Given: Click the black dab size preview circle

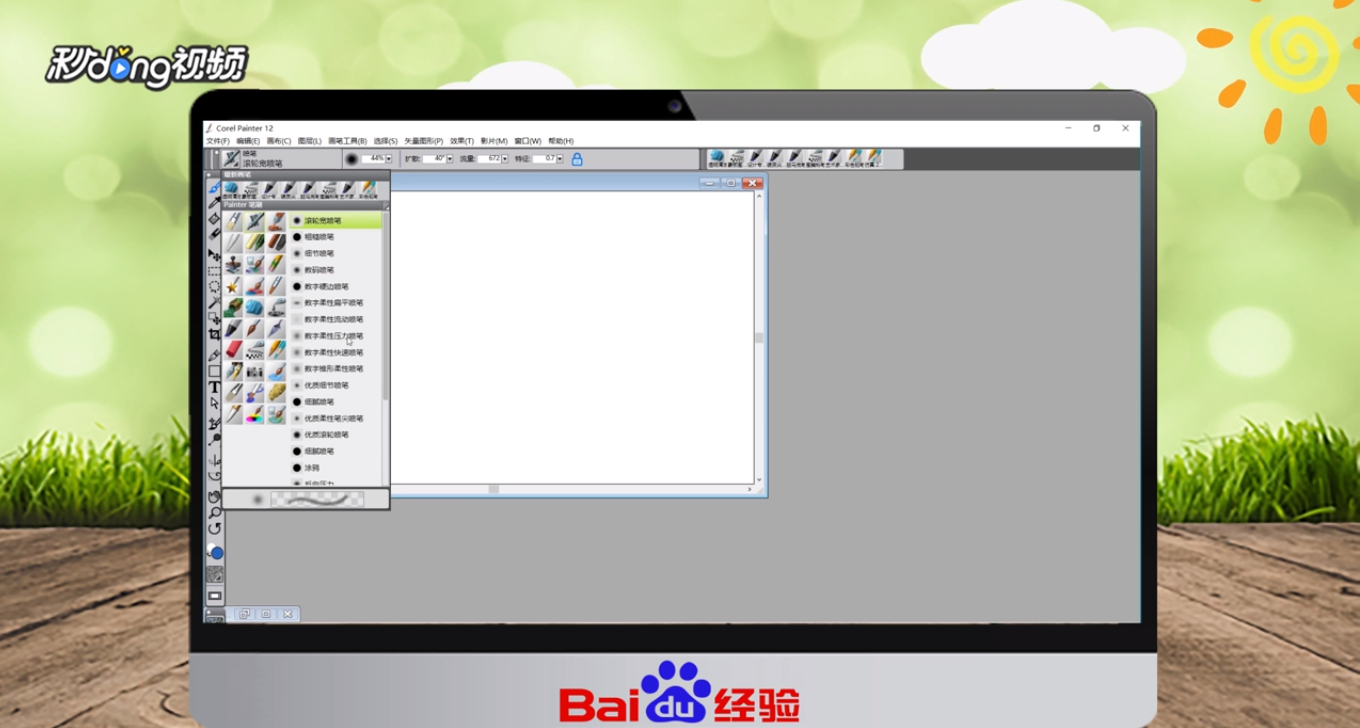Looking at the screenshot, I should tap(351, 159).
